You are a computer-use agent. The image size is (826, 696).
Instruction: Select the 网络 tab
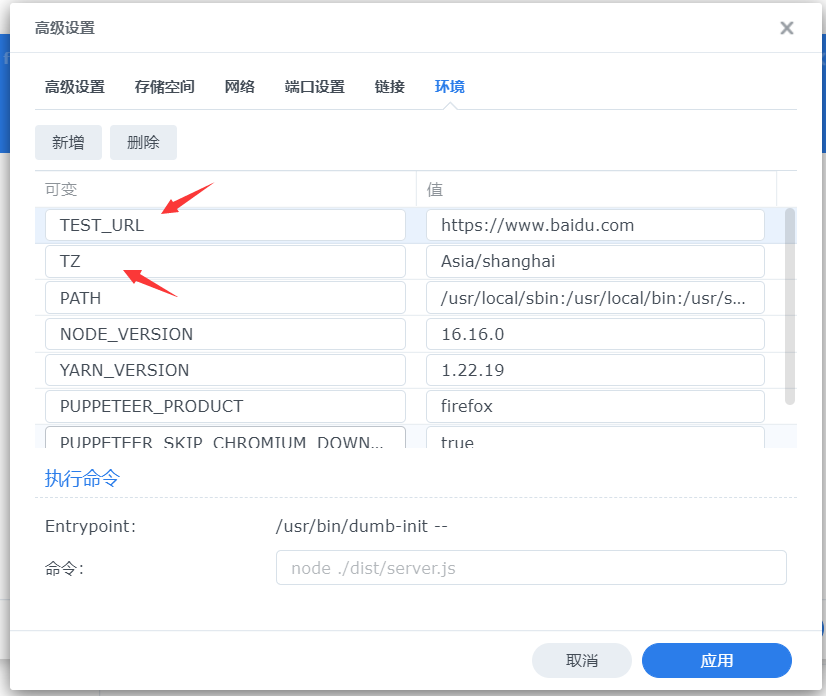(x=239, y=87)
